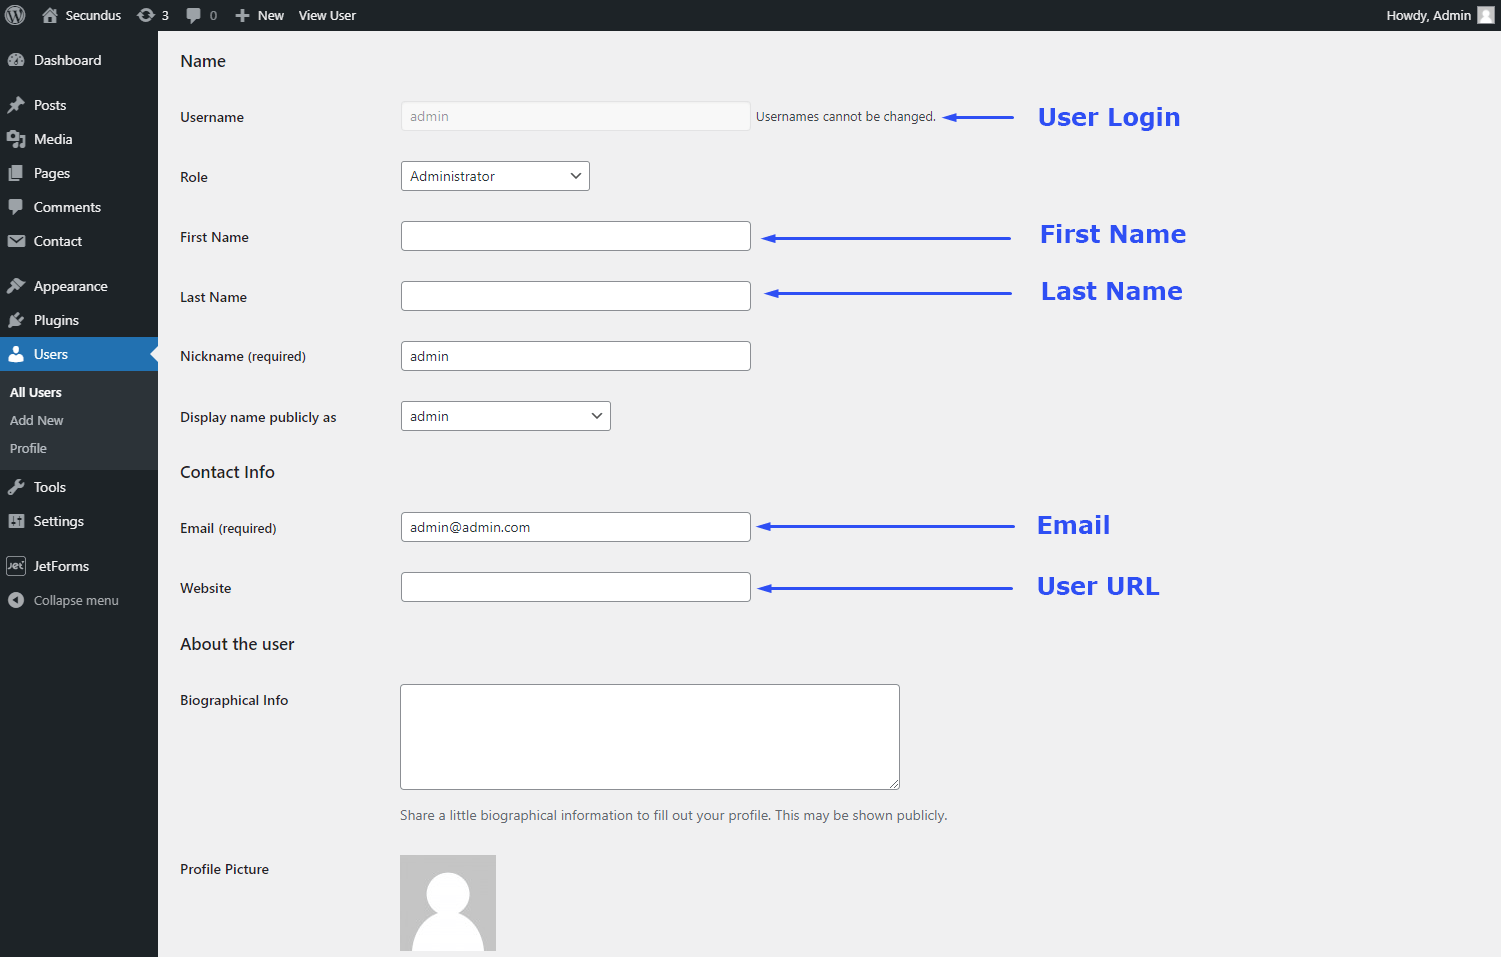
Task: Select the Media library icon in the sidebar
Action: click(x=17, y=139)
